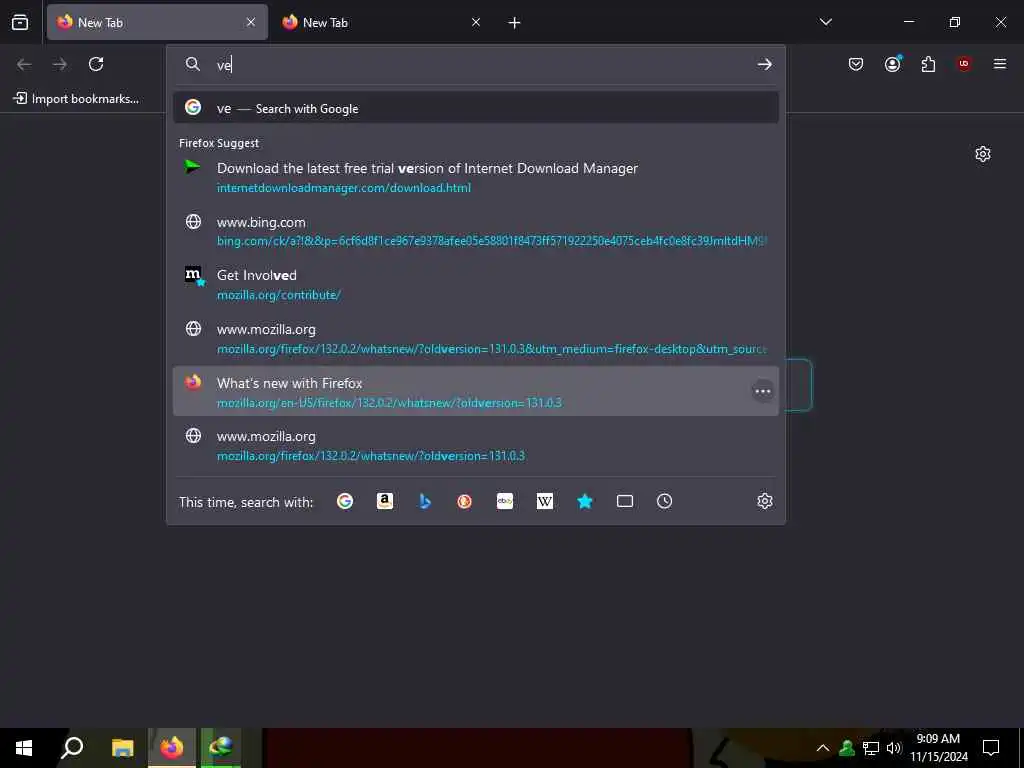1024x768 pixels.
Task: Close the first New Tab
Action: pyautogui.click(x=251, y=22)
